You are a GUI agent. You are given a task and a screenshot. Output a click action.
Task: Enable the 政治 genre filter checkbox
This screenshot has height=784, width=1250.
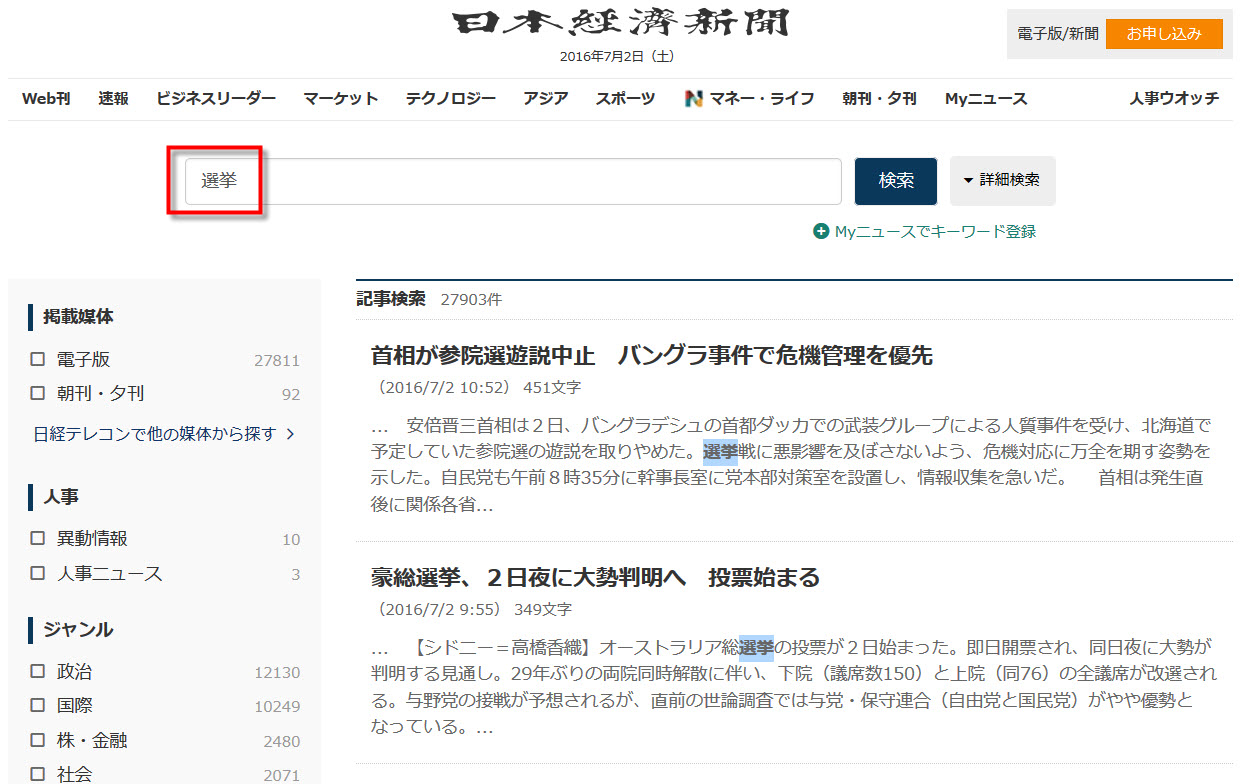[38, 672]
